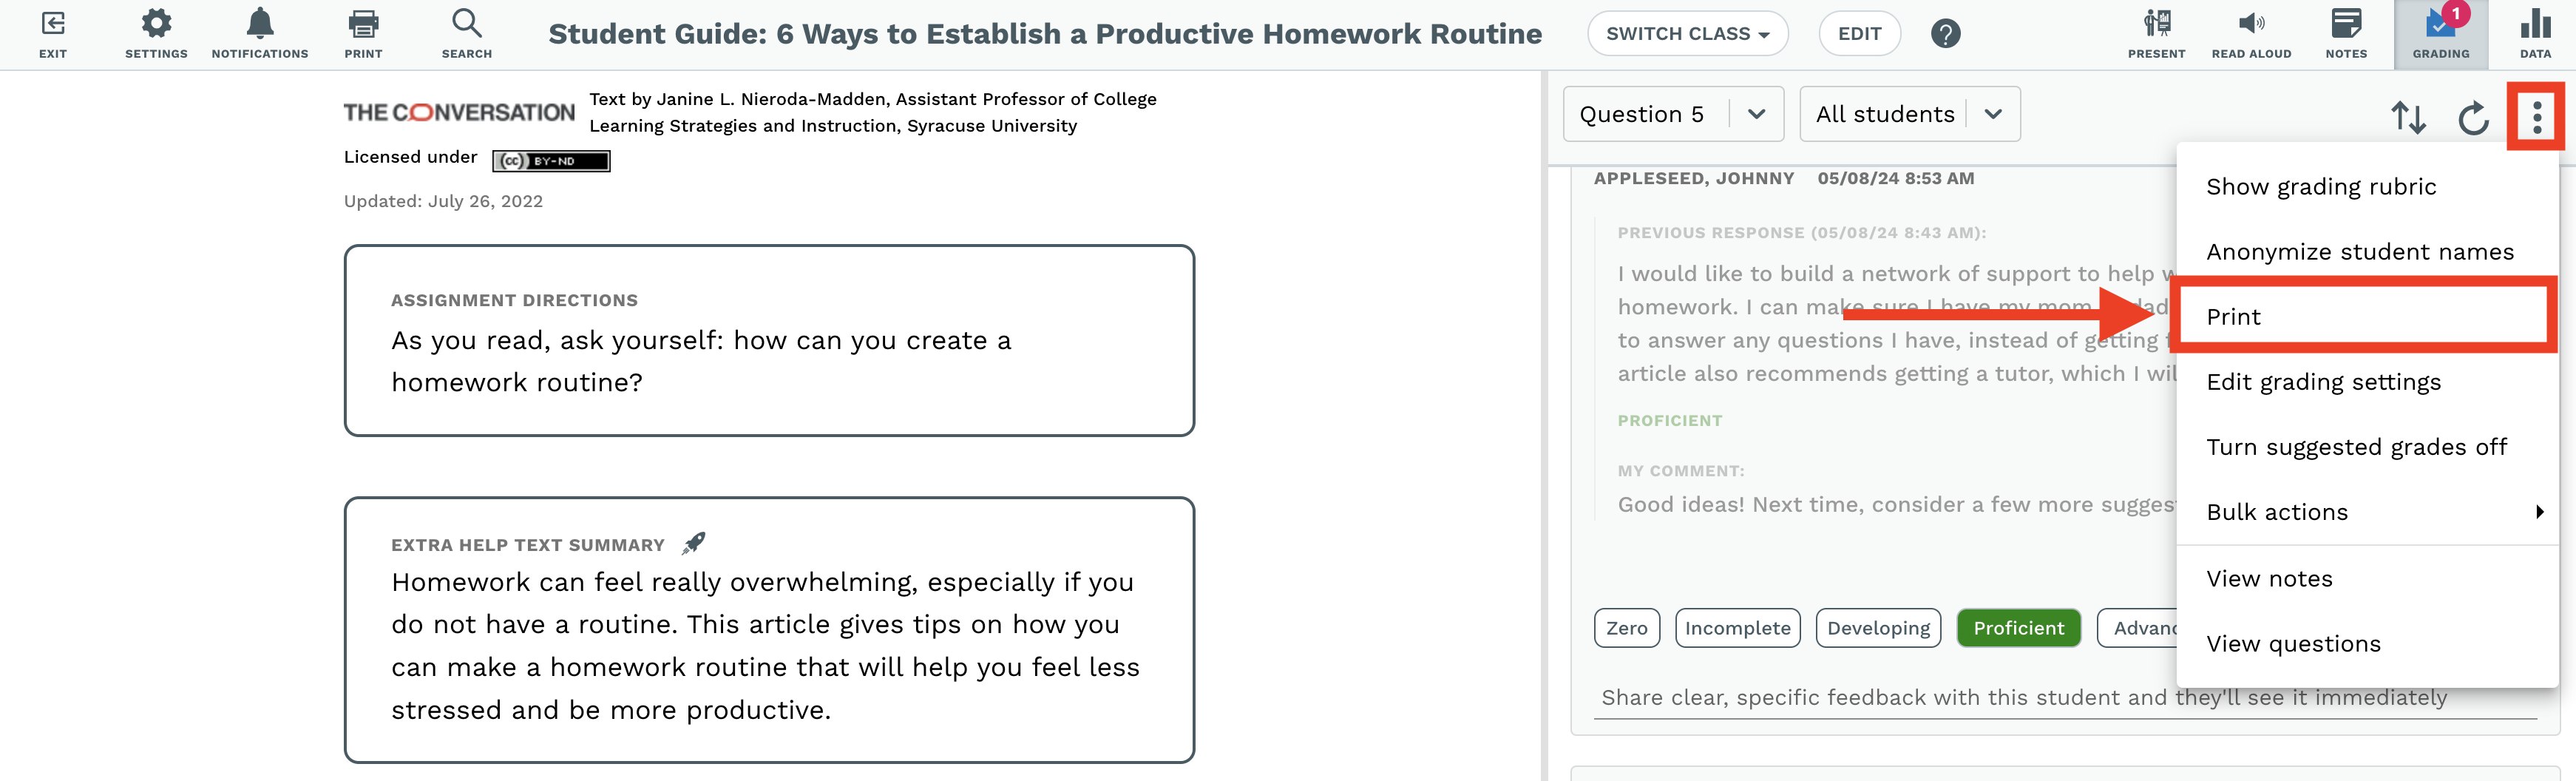Mark response as Incomplete
Image resolution: width=2576 pixels, height=781 pixels.
tap(1737, 628)
